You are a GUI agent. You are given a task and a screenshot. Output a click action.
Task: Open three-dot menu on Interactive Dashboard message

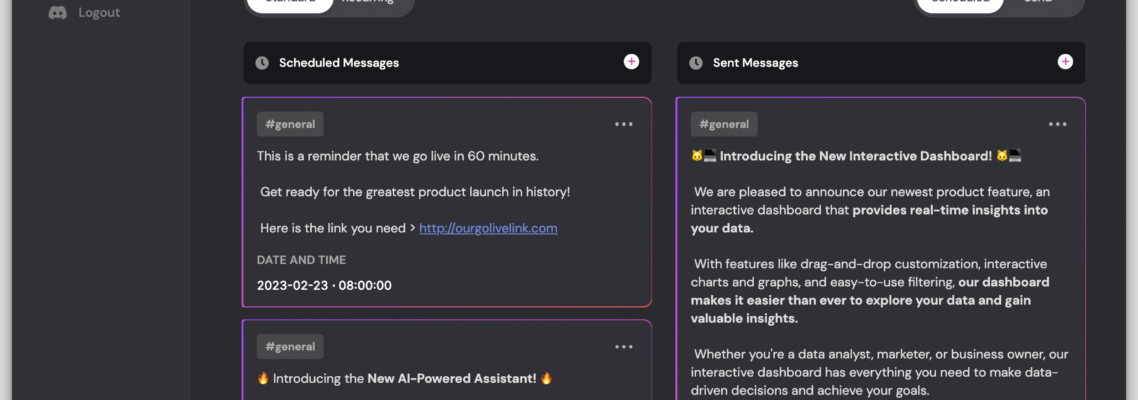click(x=1057, y=124)
